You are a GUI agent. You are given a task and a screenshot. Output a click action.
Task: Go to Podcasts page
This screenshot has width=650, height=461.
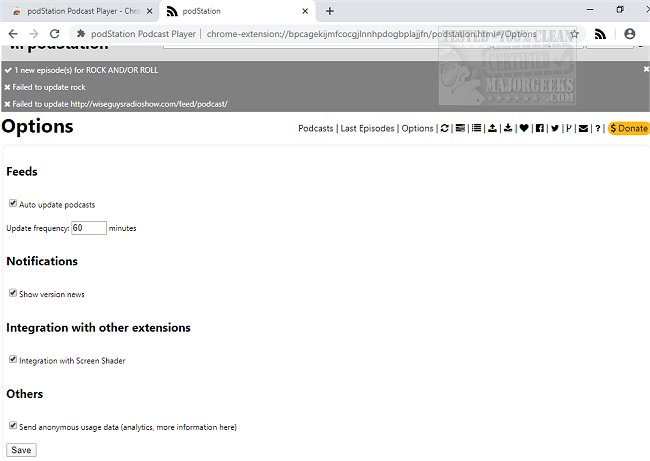tap(315, 129)
